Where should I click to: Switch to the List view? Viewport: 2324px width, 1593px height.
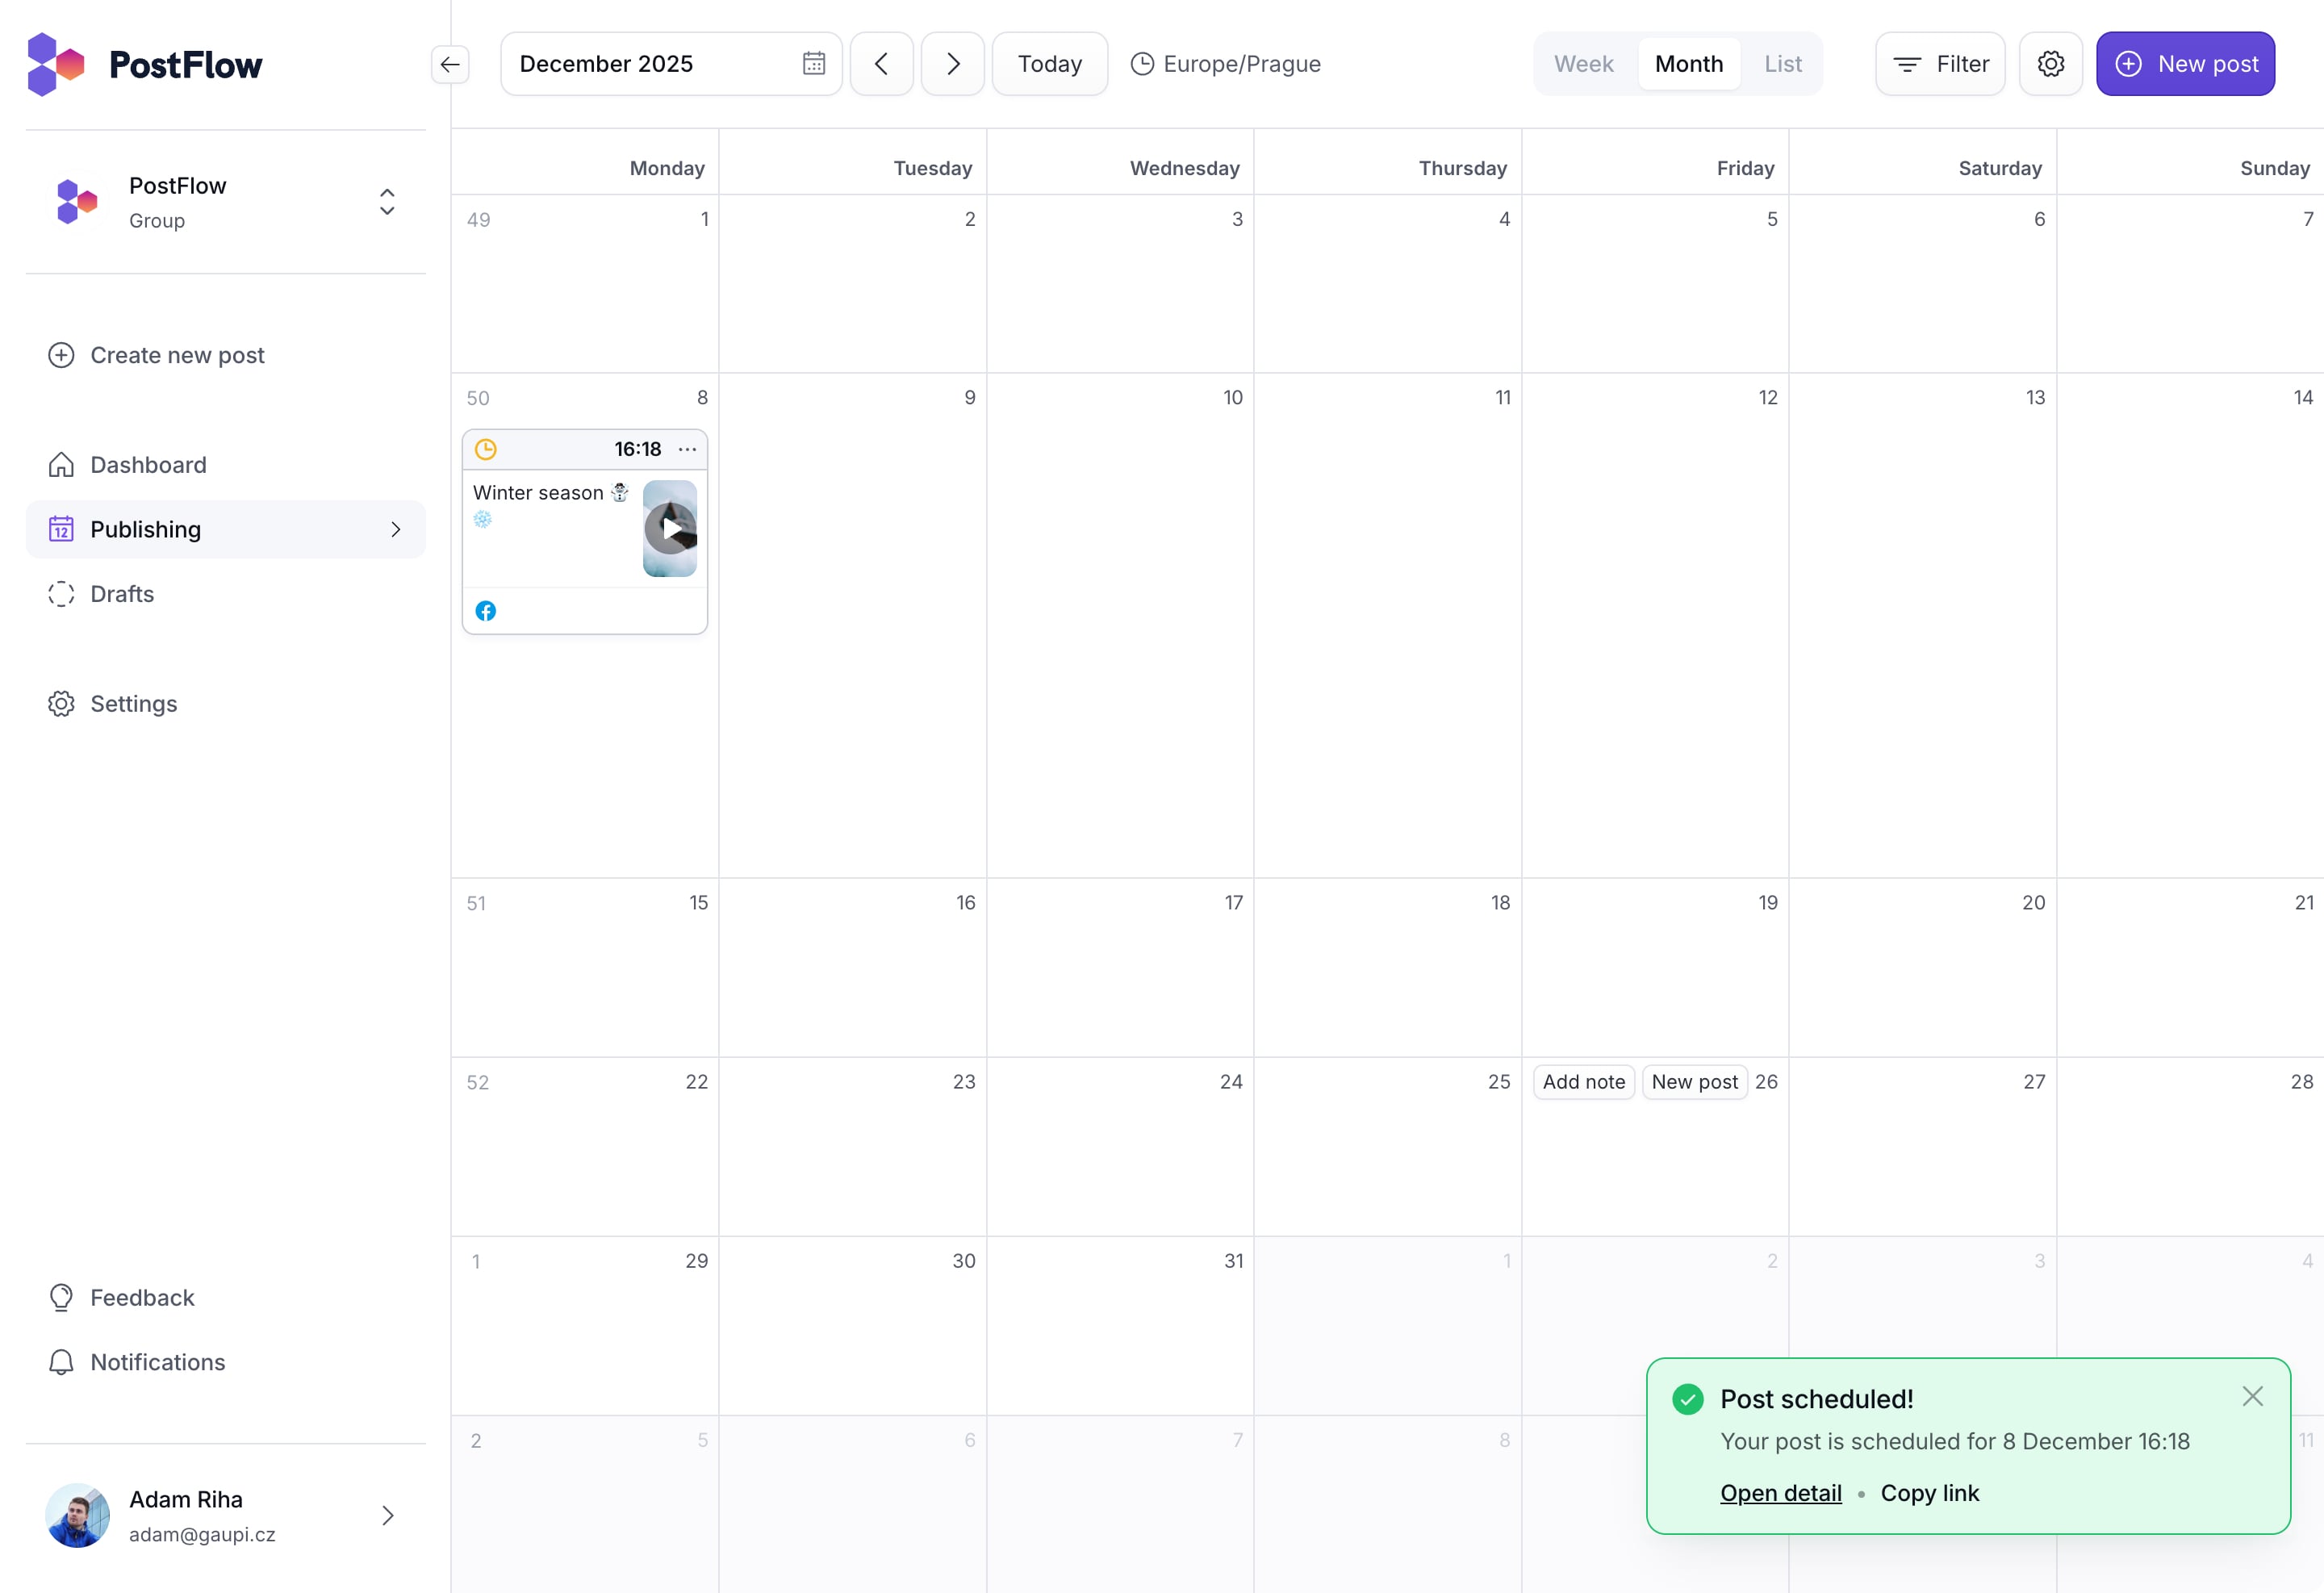[1782, 64]
